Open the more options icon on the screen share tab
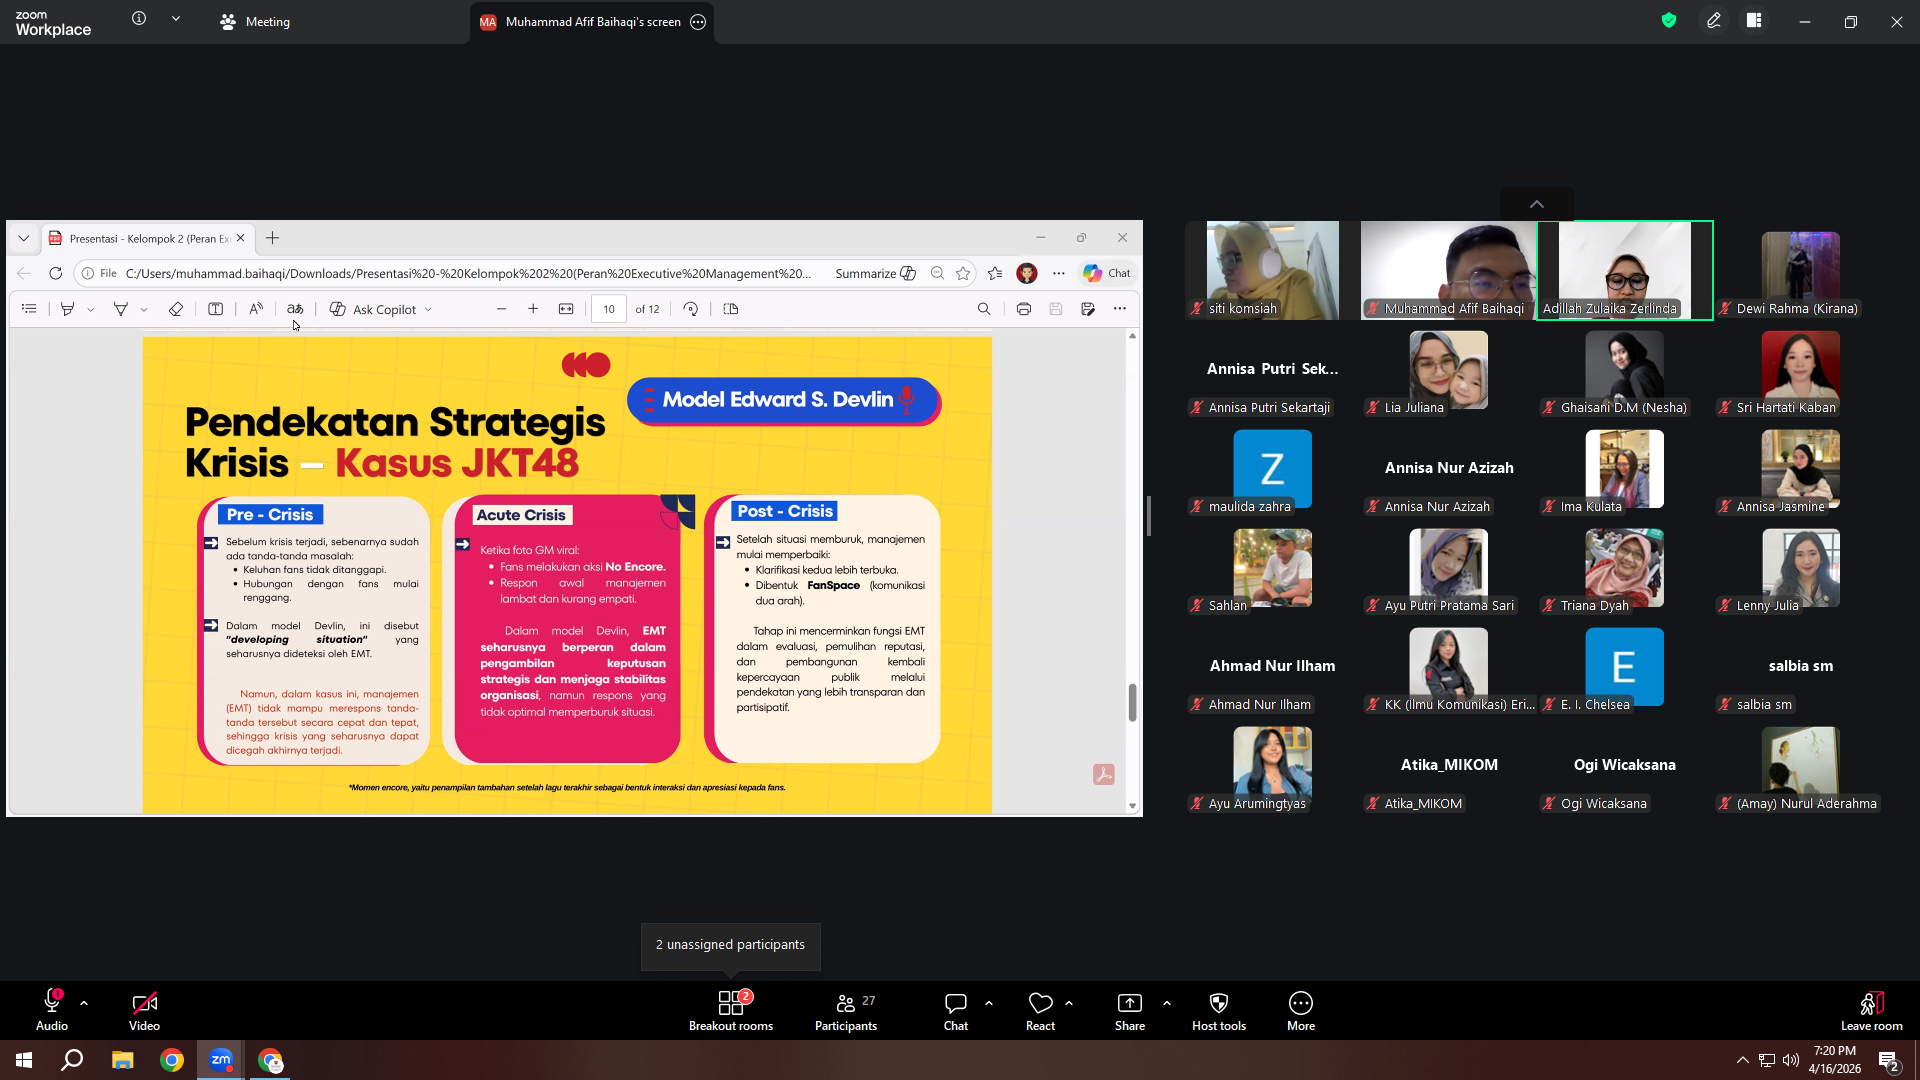Image resolution: width=1920 pixels, height=1080 pixels. 698,22
